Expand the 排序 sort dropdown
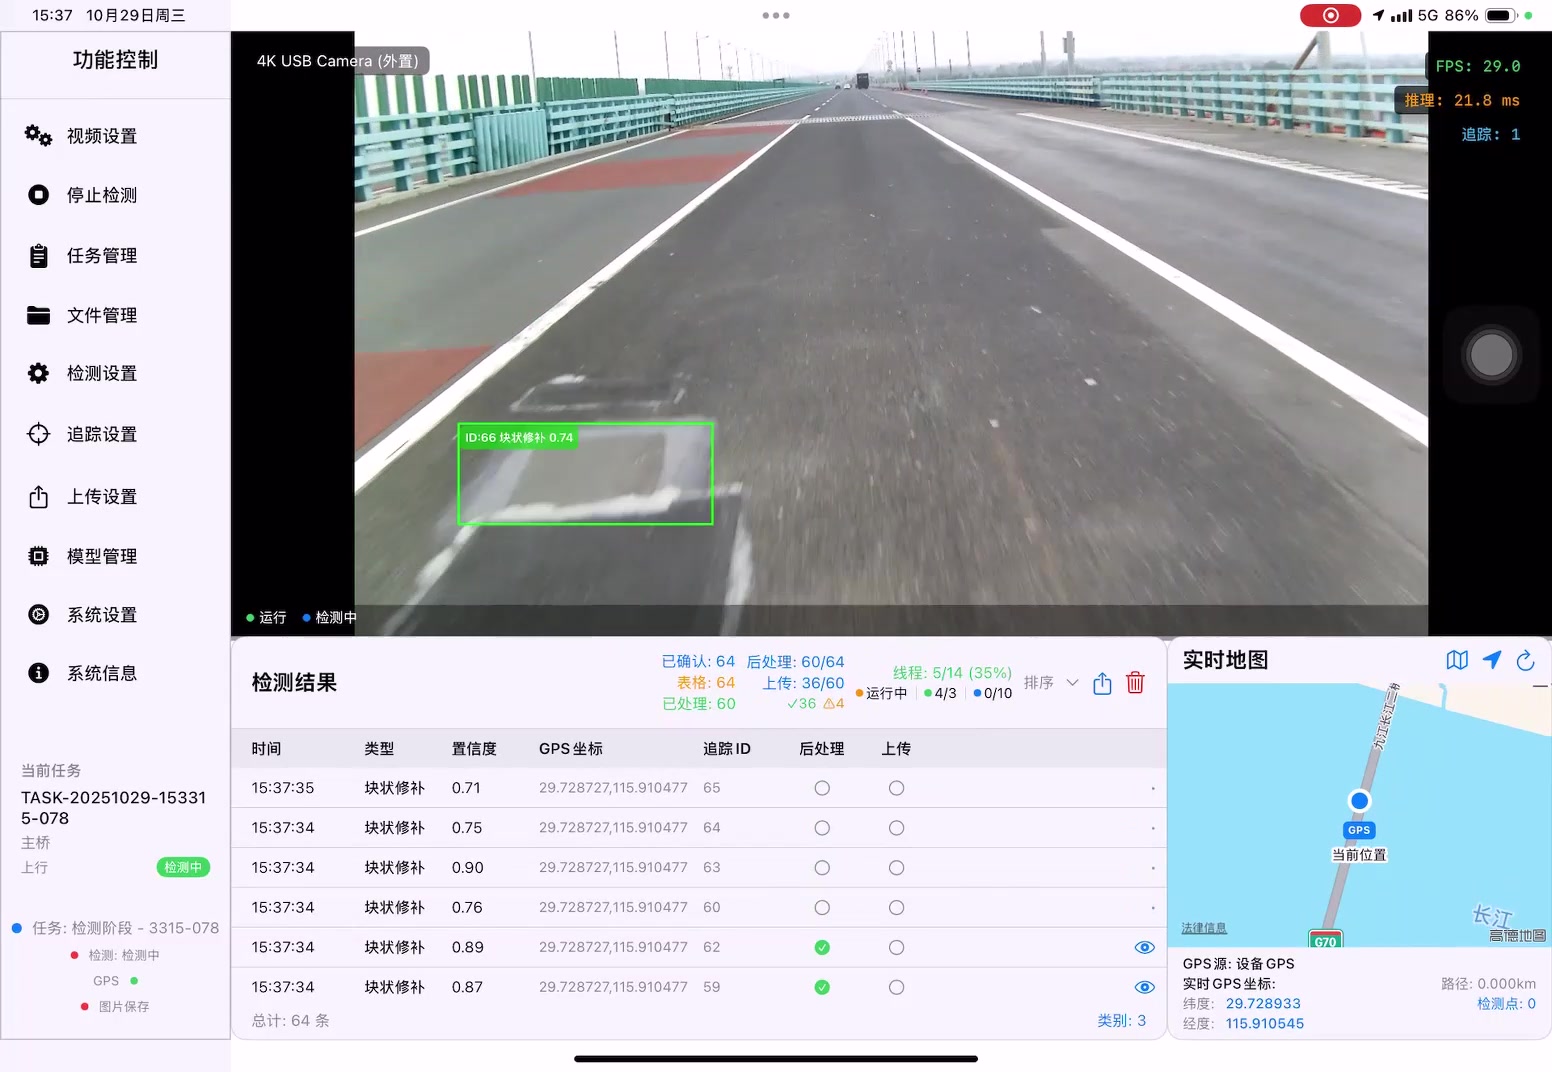 click(1072, 683)
